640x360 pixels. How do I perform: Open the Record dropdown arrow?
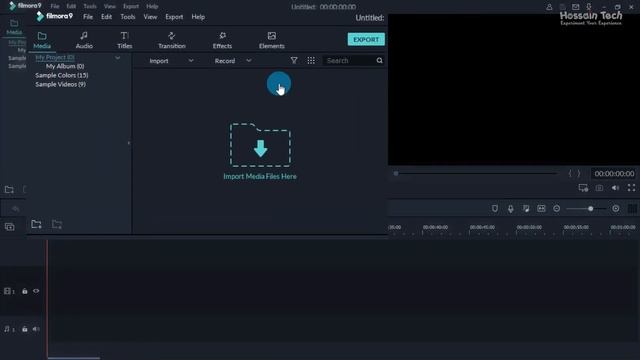coord(249,60)
